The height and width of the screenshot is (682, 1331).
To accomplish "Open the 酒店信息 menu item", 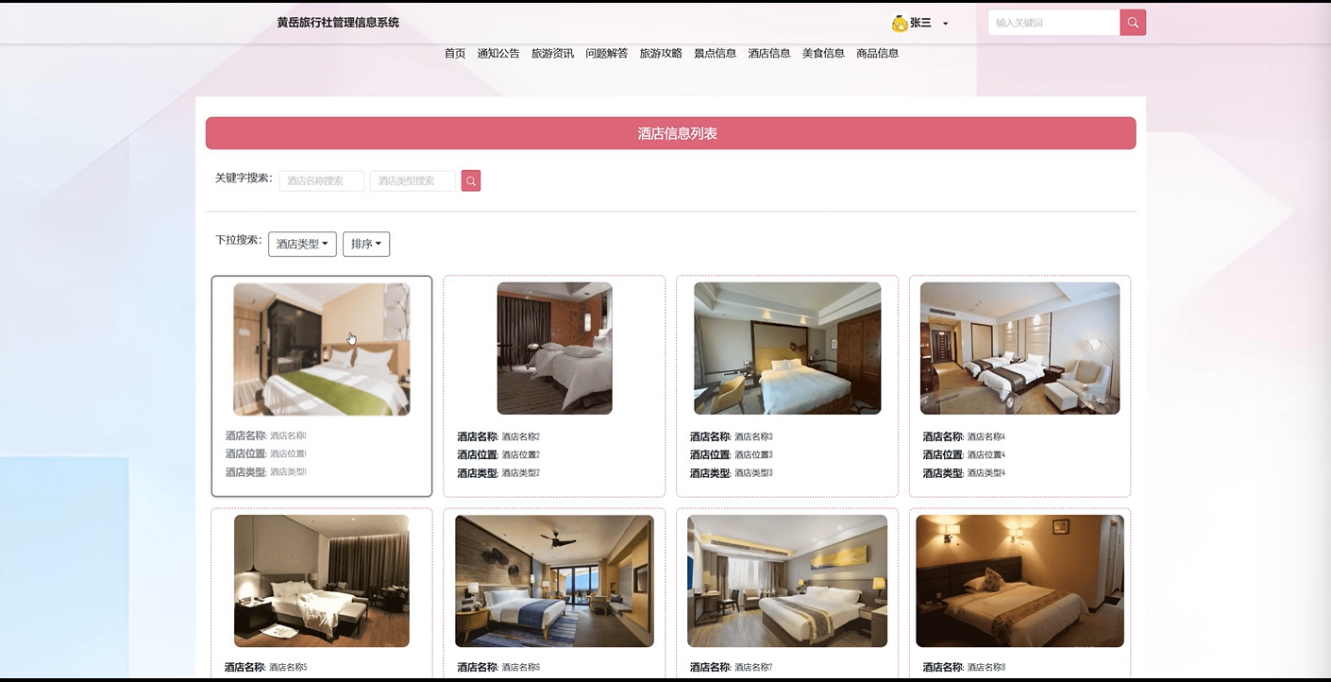I will [x=769, y=53].
